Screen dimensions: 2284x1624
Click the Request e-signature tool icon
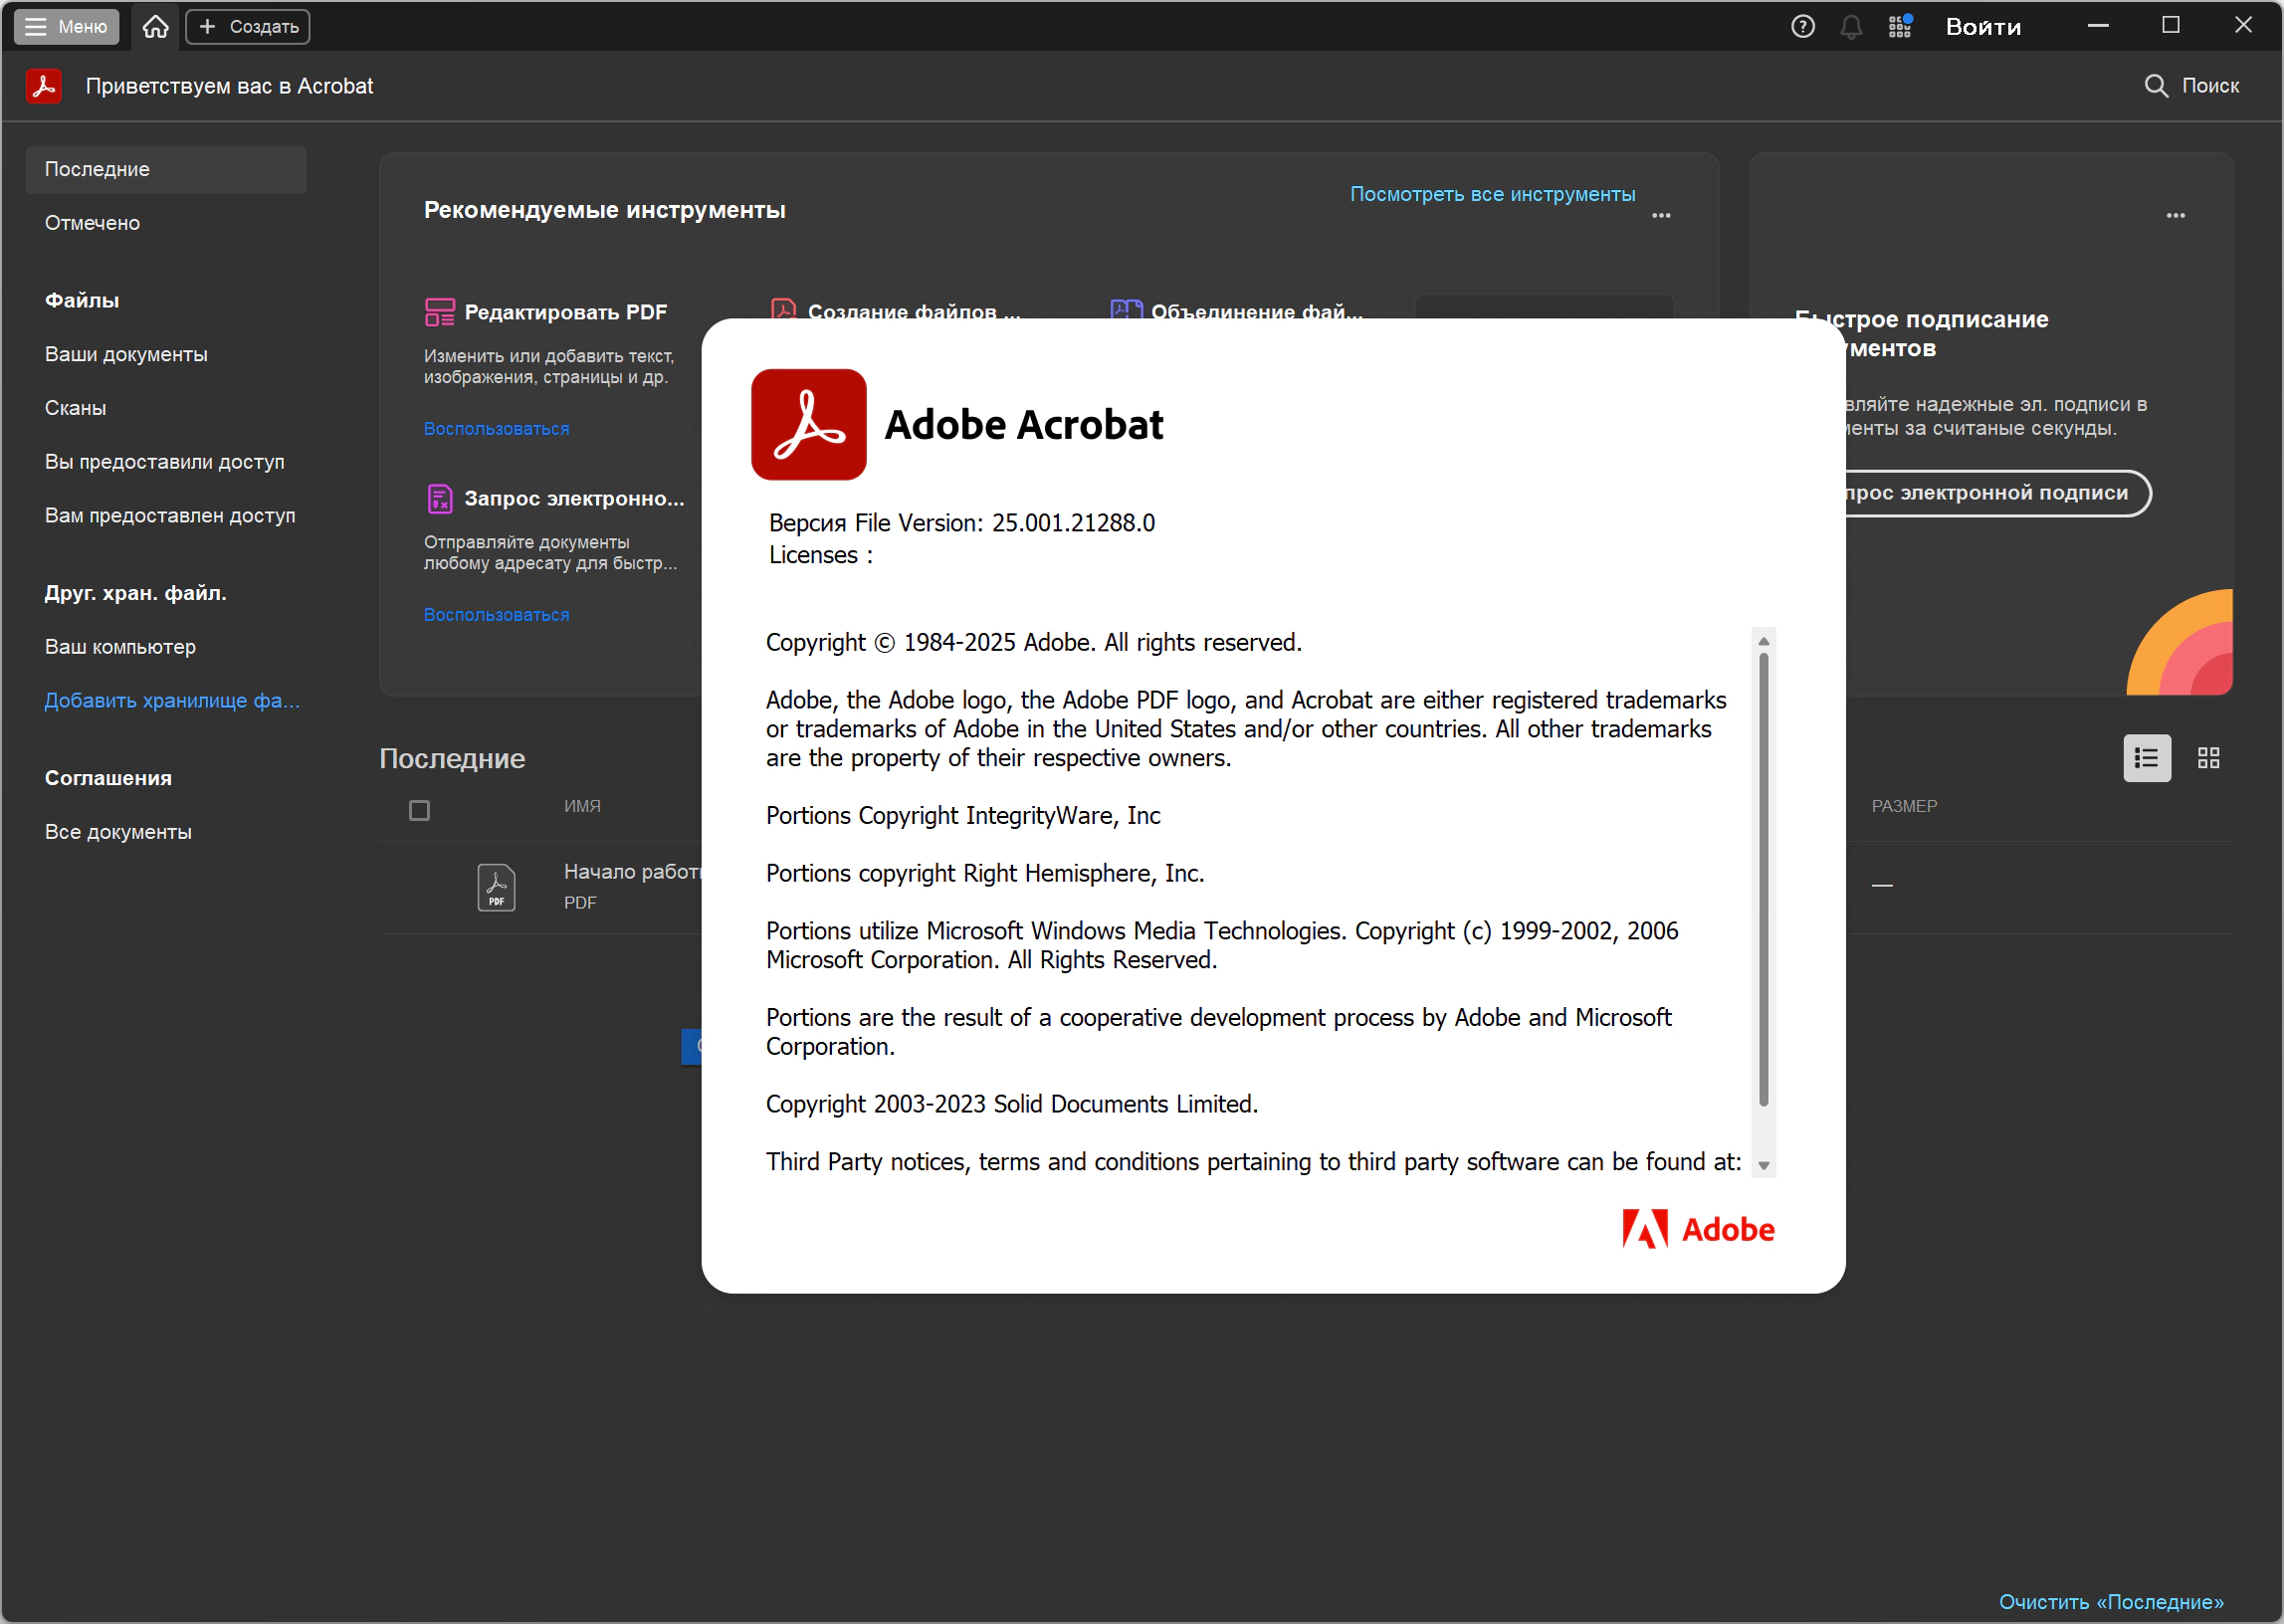(x=439, y=498)
